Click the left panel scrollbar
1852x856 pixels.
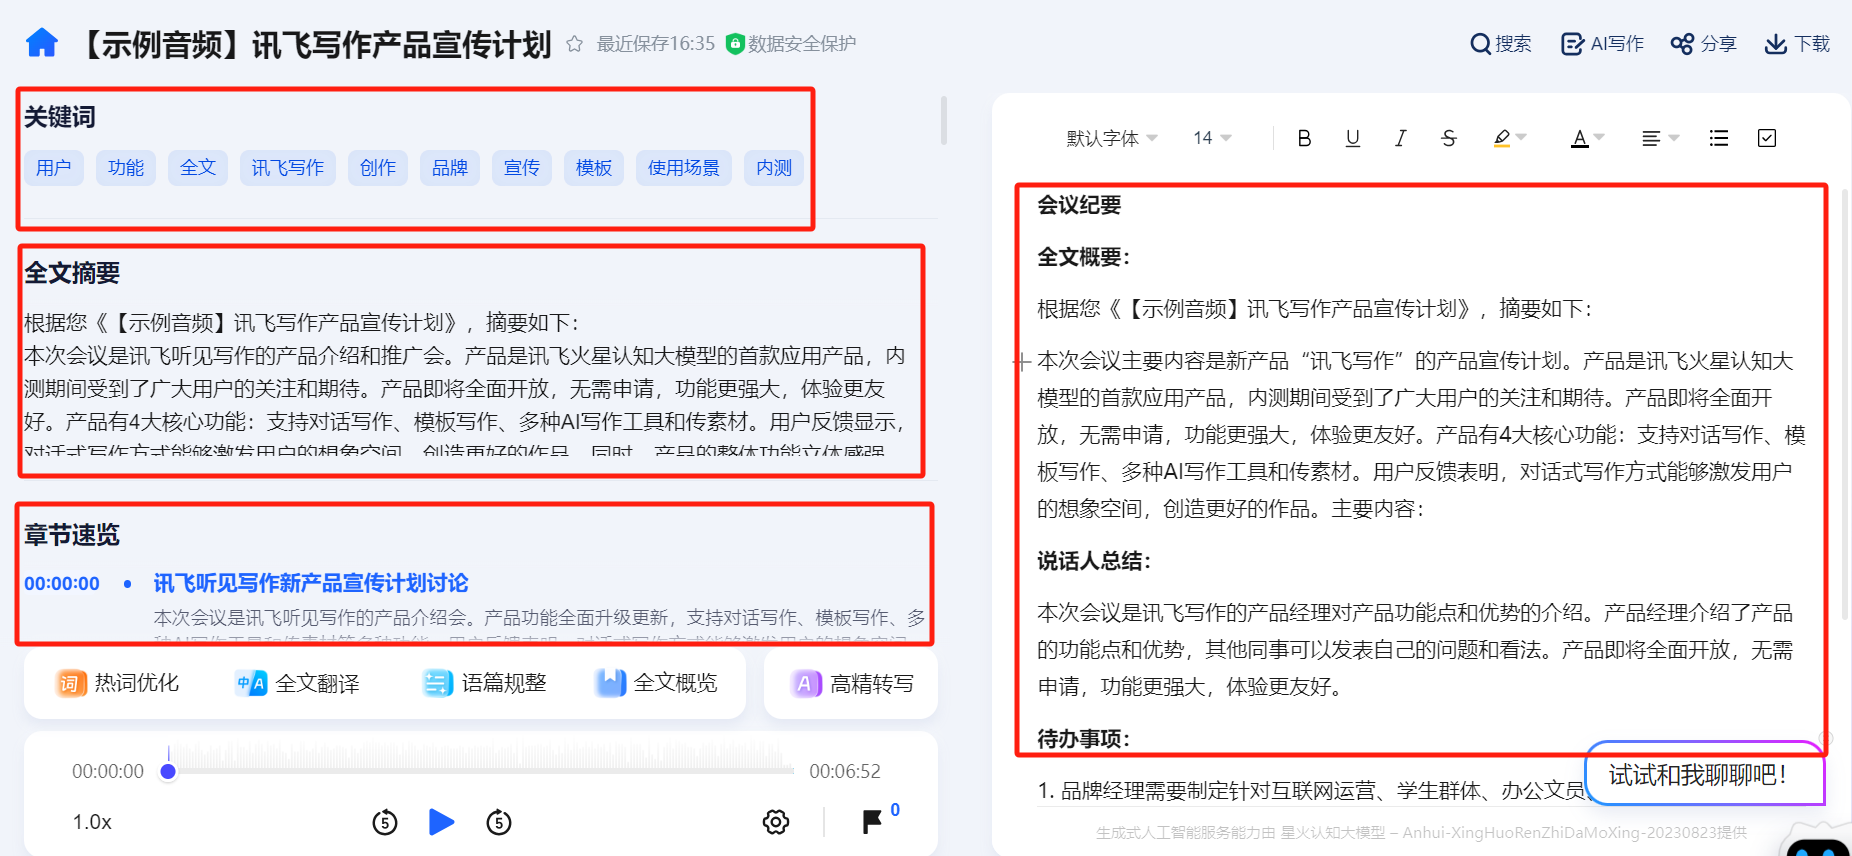943,121
